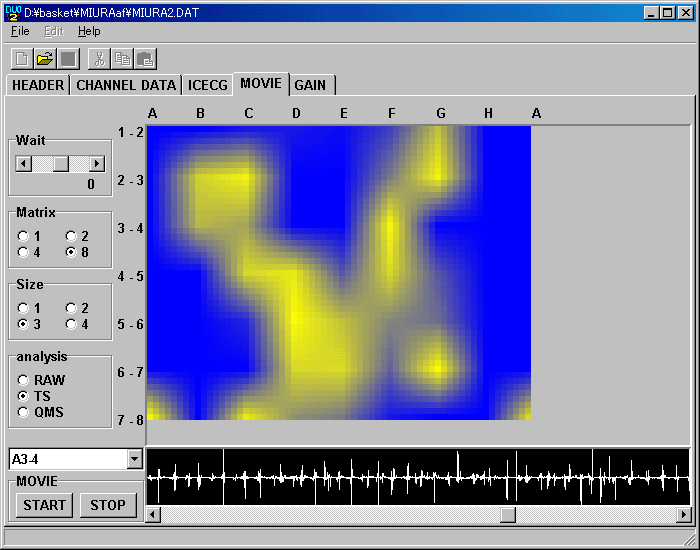
Task: Click the Wait slider left arrow
Action: 24,163
